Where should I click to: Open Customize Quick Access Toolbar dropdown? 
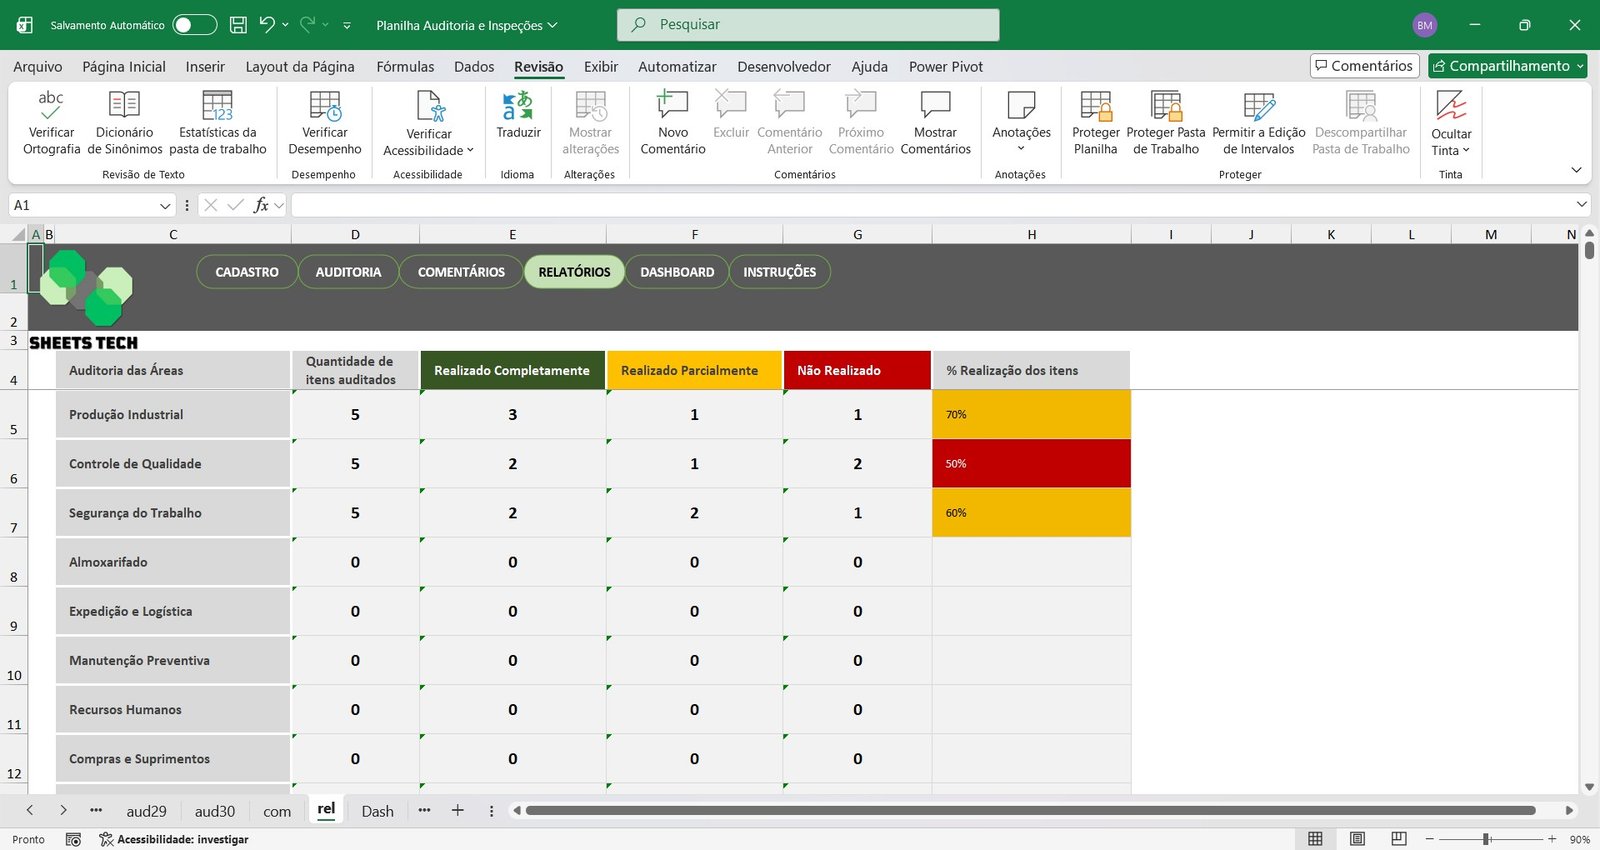(x=347, y=25)
